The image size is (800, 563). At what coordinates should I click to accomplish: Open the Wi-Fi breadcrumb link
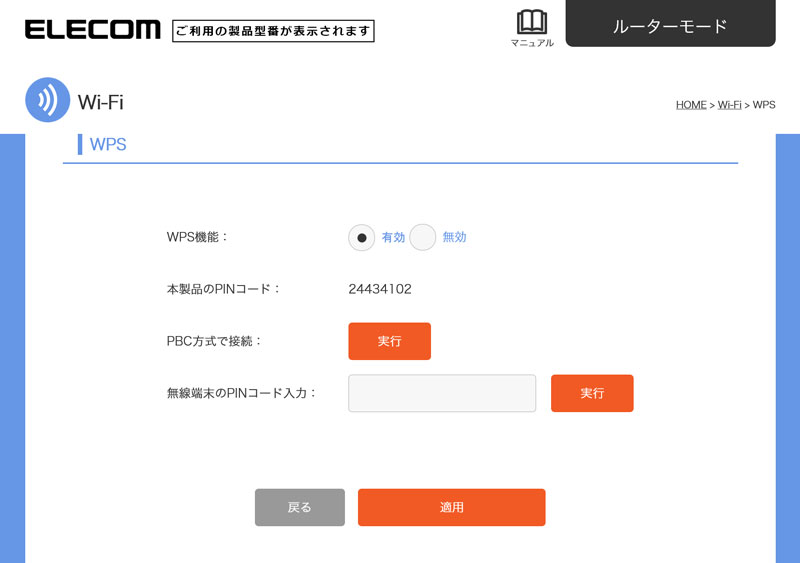(x=730, y=105)
